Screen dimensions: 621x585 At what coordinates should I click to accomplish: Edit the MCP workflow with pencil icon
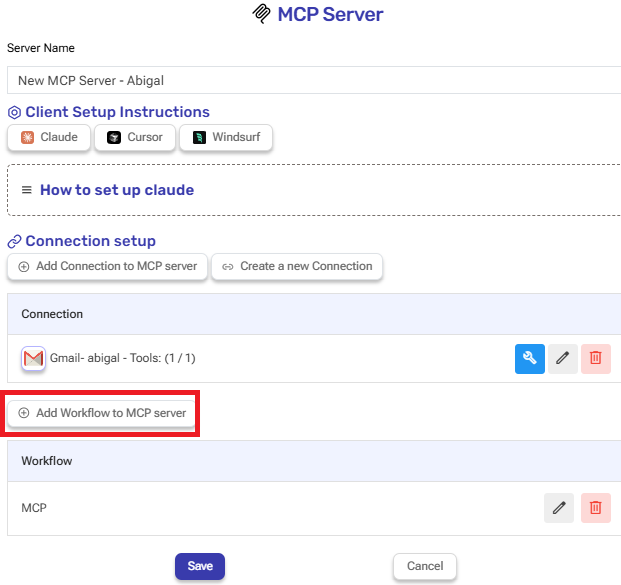tap(559, 508)
